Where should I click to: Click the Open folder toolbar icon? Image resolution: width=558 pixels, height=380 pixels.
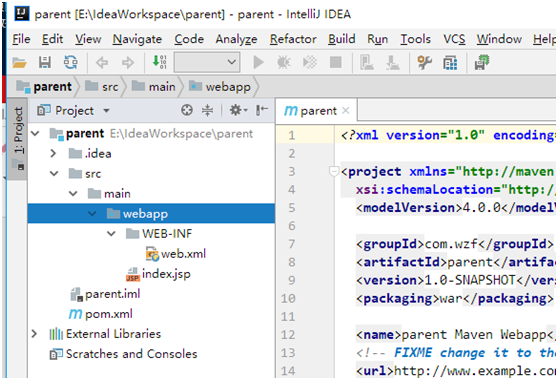[19, 63]
